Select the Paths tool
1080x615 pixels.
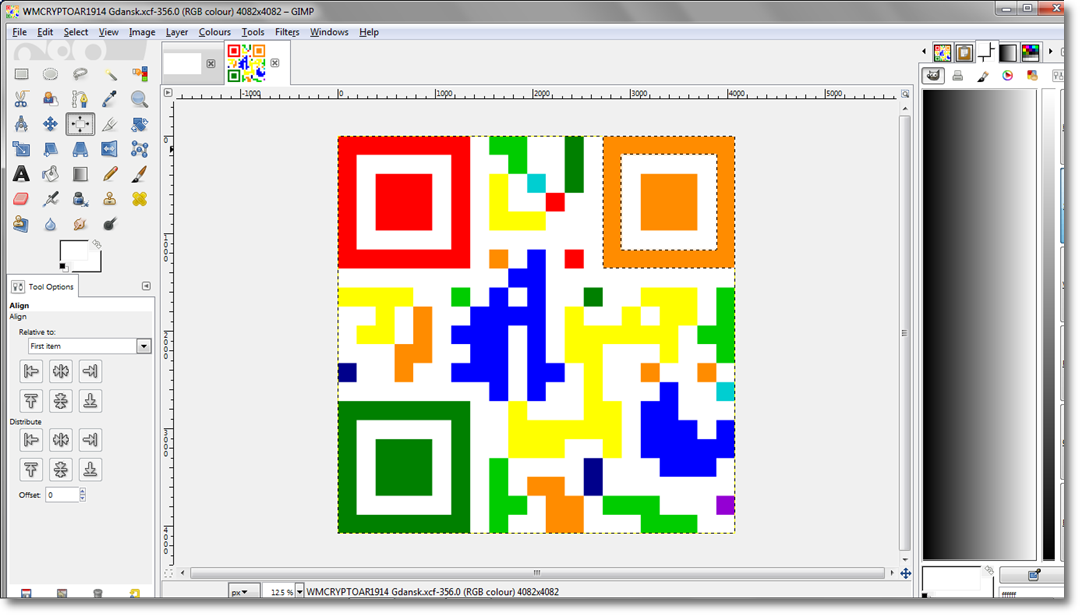(80, 99)
